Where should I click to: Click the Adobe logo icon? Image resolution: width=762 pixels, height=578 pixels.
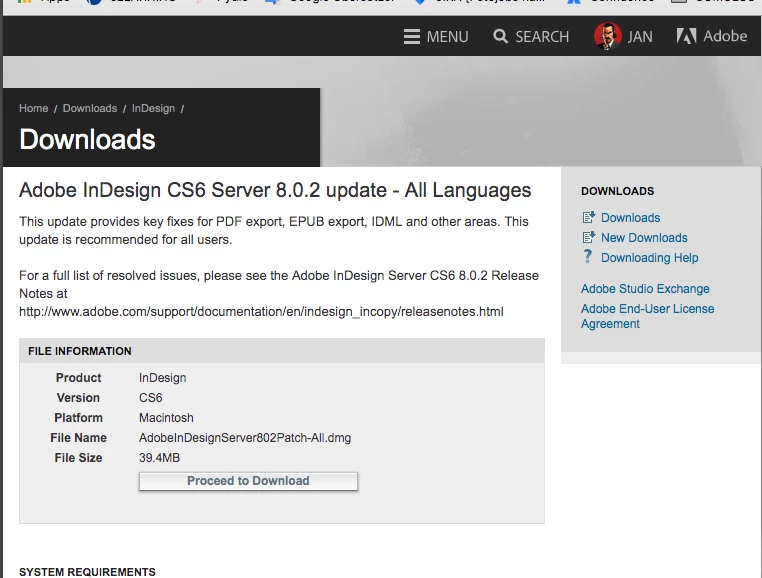point(686,36)
